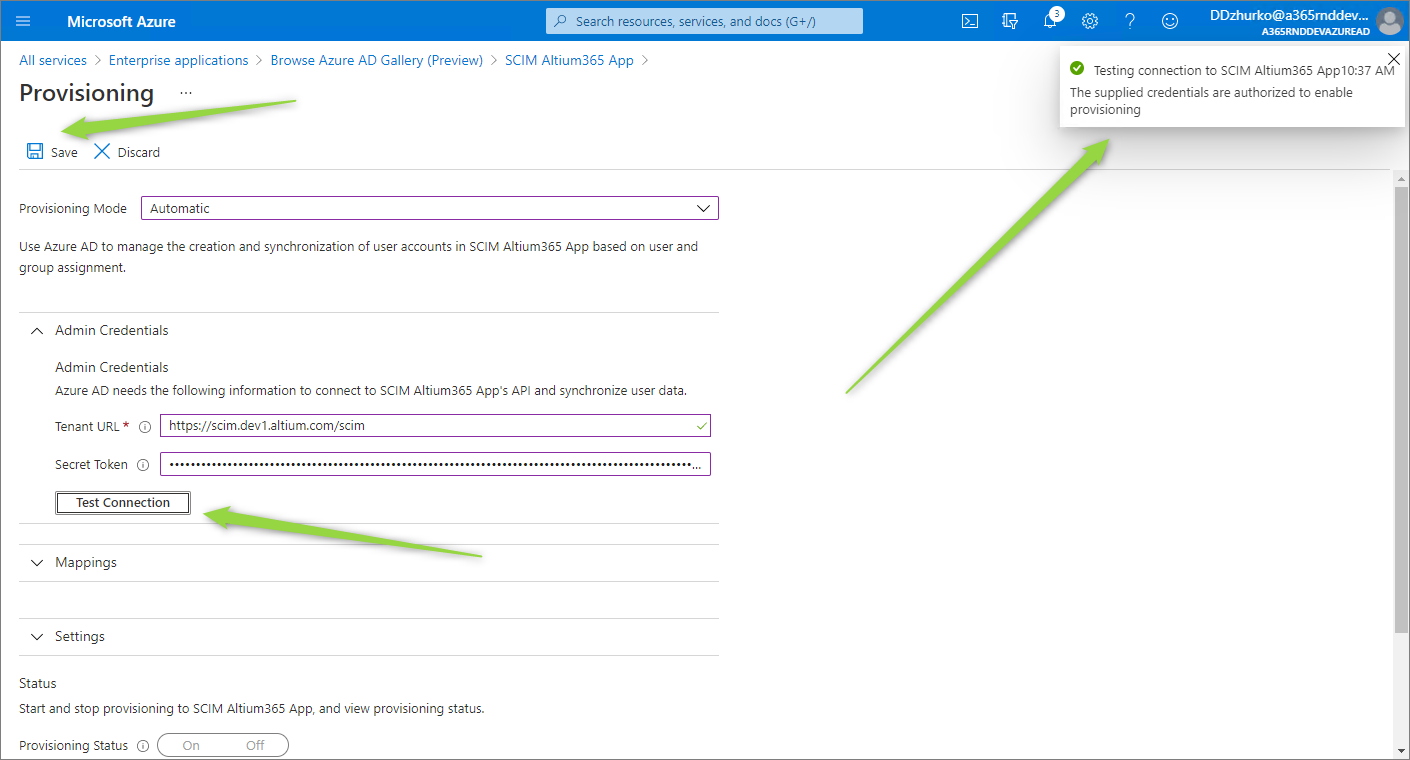Expand the Mappings section
The image size is (1410, 760).
pyautogui.click(x=37, y=563)
